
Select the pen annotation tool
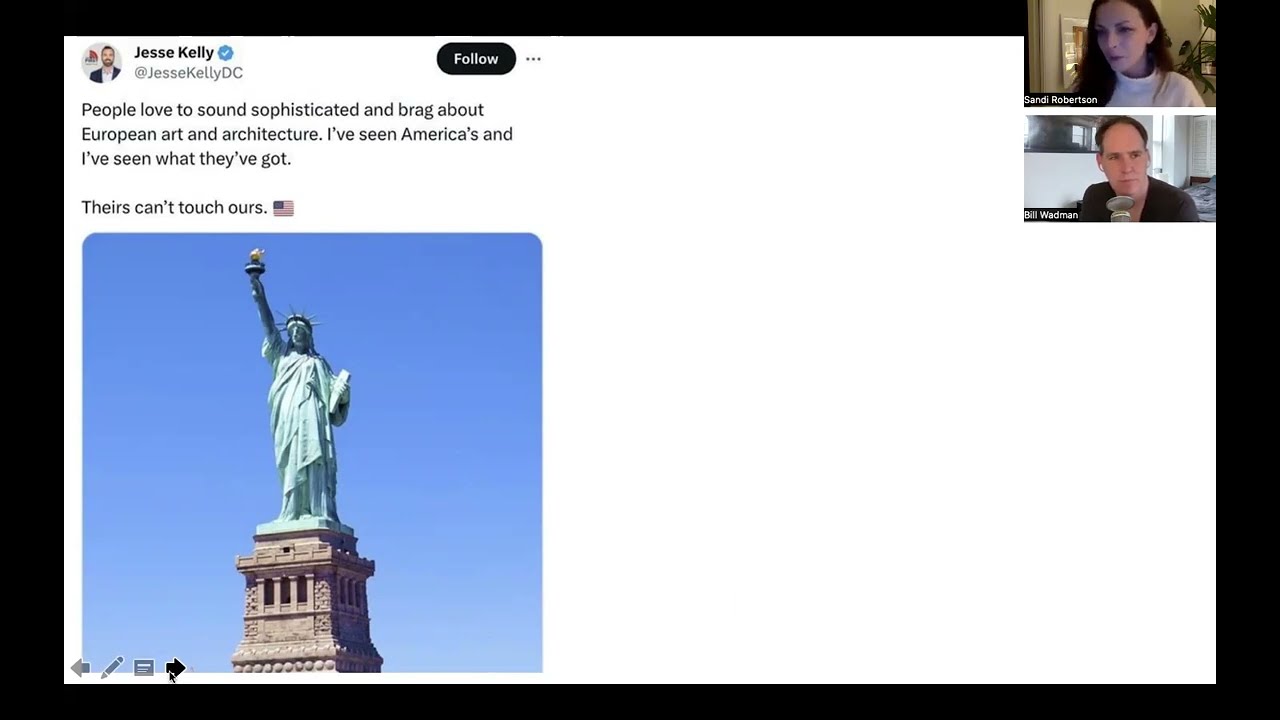point(112,667)
